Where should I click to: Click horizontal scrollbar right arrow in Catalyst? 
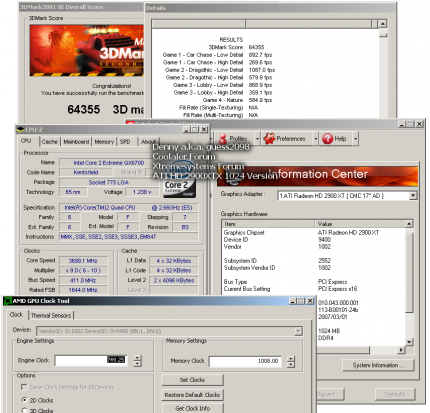pos(401,350)
